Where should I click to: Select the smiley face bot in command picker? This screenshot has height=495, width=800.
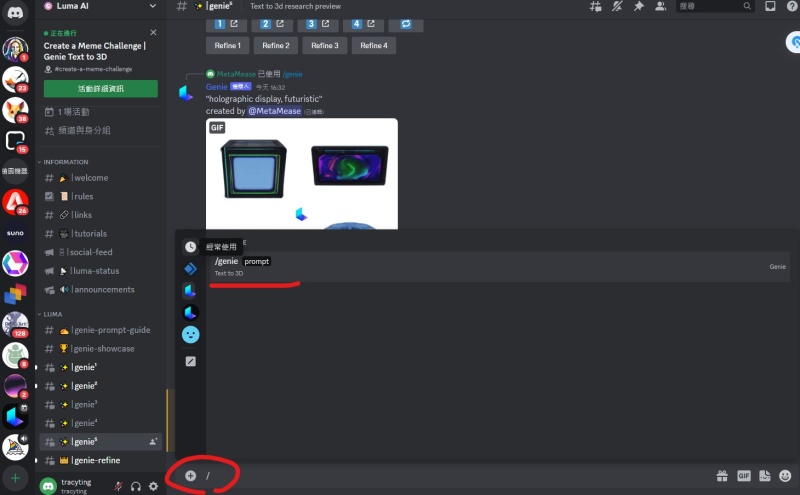tap(190, 335)
